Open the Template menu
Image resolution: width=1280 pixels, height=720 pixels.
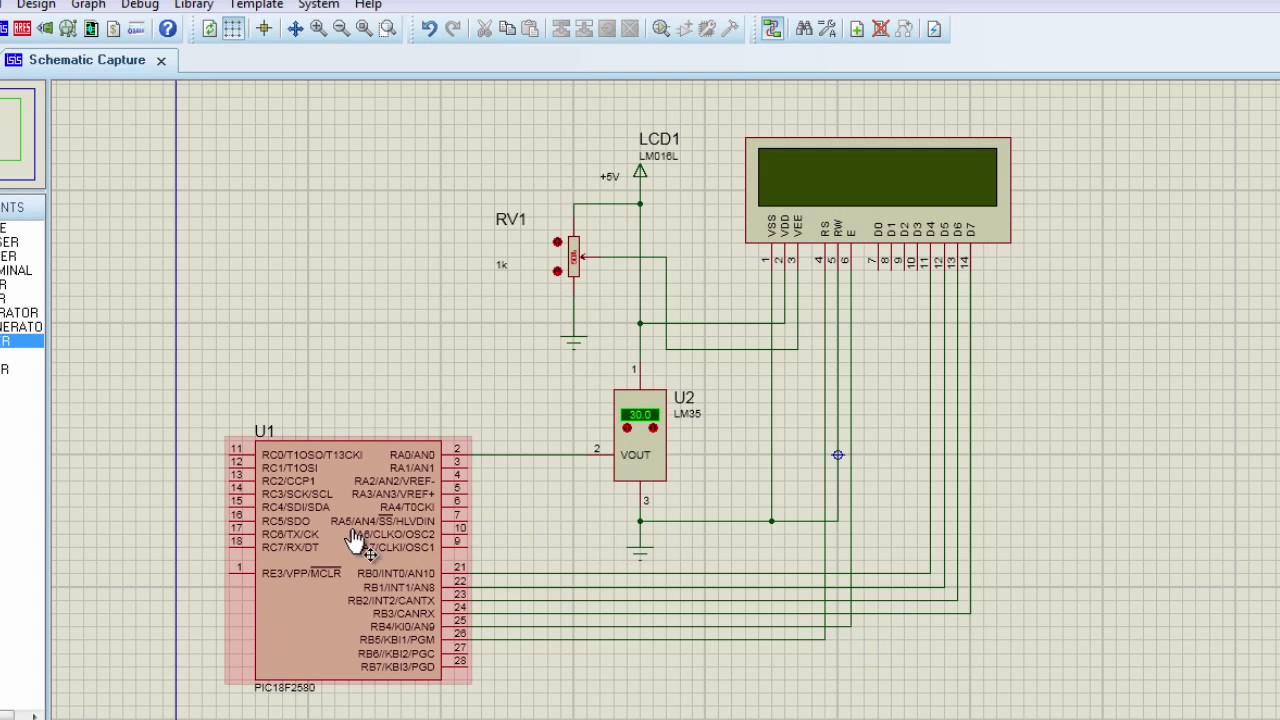pos(256,5)
